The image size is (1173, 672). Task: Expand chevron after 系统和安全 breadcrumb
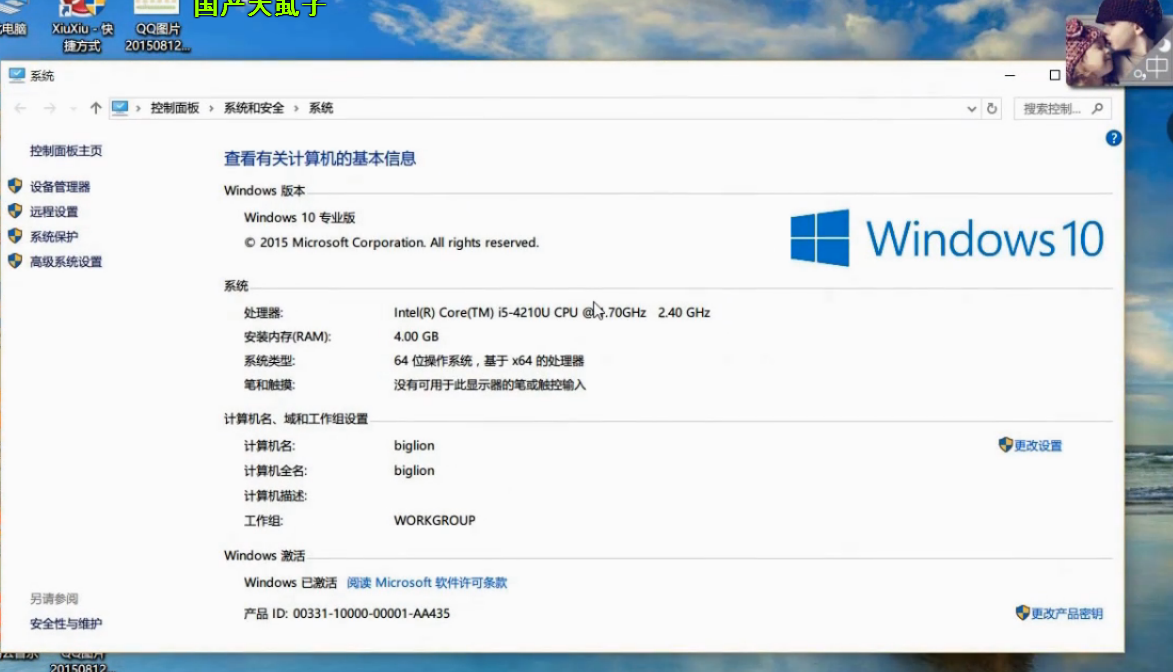click(x=296, y=108)
